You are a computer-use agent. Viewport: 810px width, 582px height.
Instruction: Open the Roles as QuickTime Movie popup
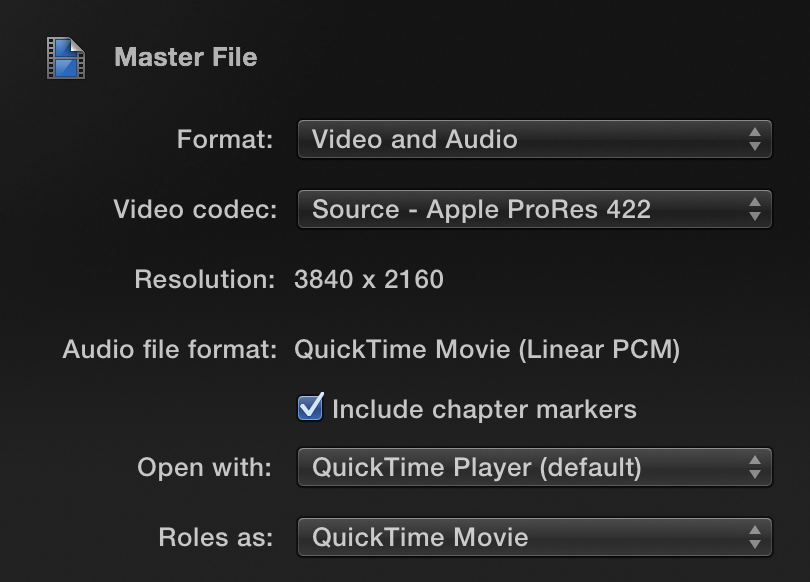click(535, 537)
